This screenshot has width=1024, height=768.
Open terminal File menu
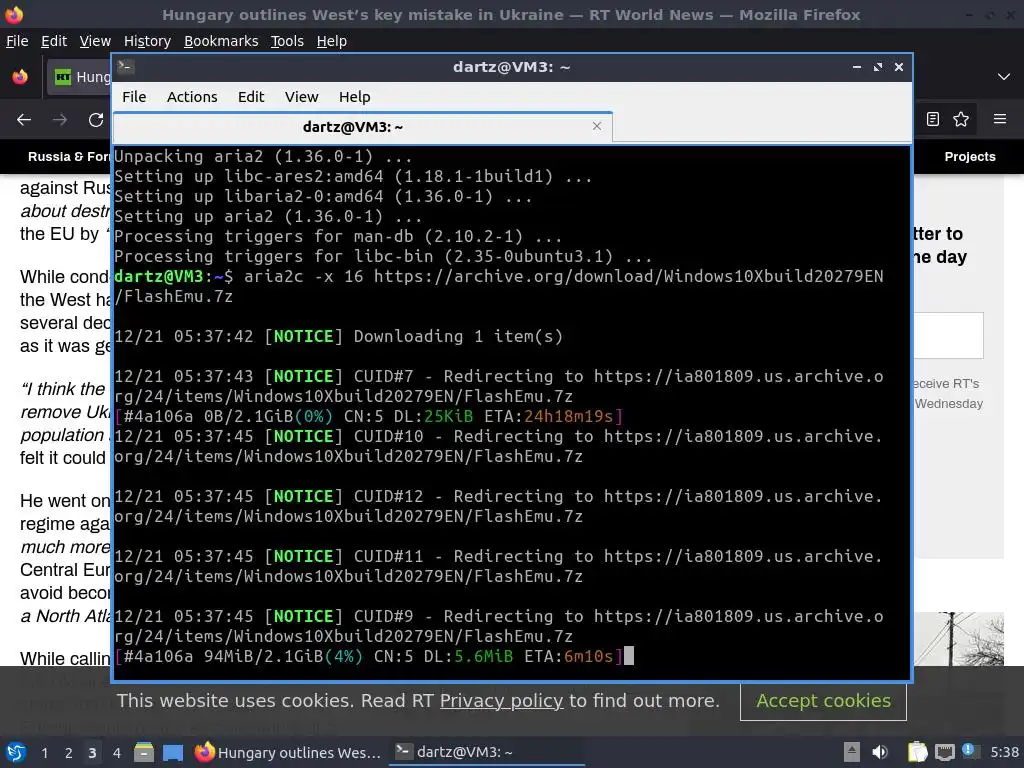(134, 97)
